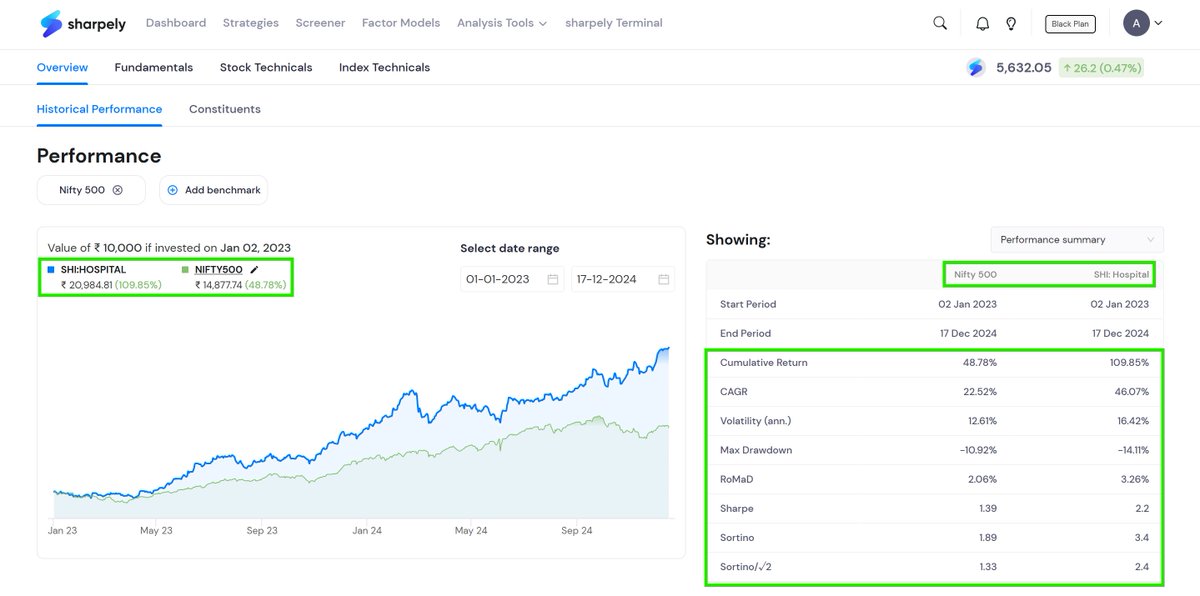Click the Sep 24 chart axis label
This screenshot has height=596, width=1200.
point(577,531)
